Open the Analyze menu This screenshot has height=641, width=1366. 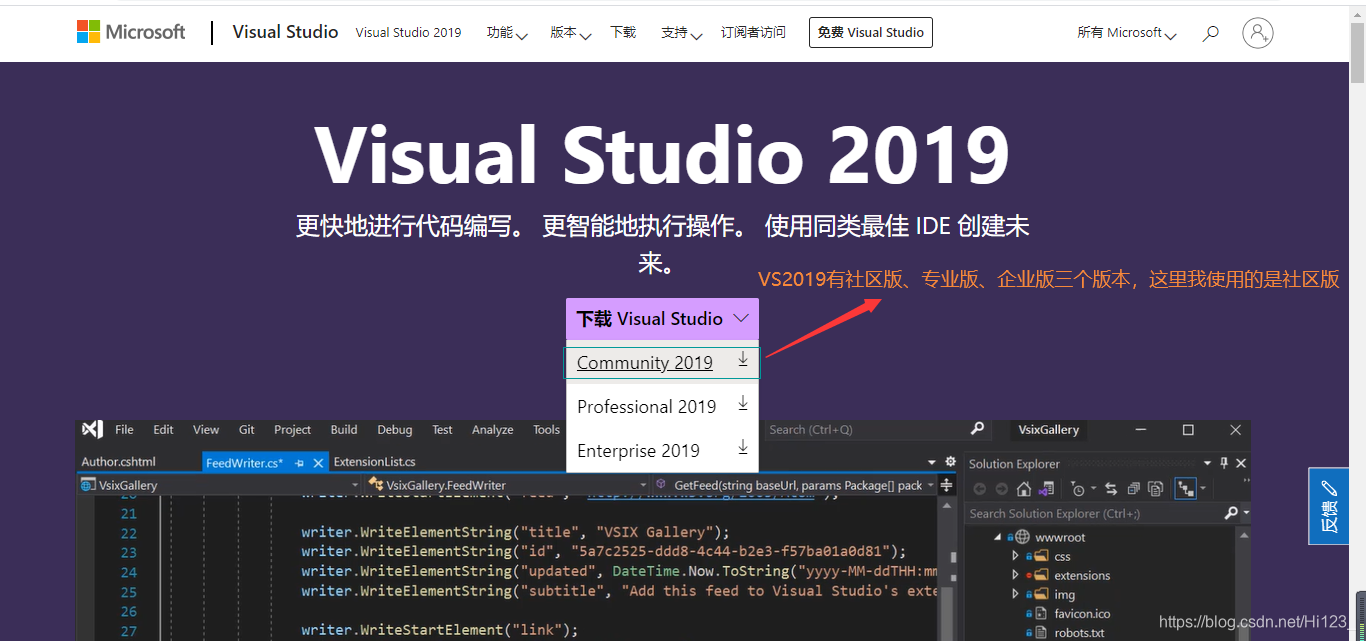coord(493,429)
